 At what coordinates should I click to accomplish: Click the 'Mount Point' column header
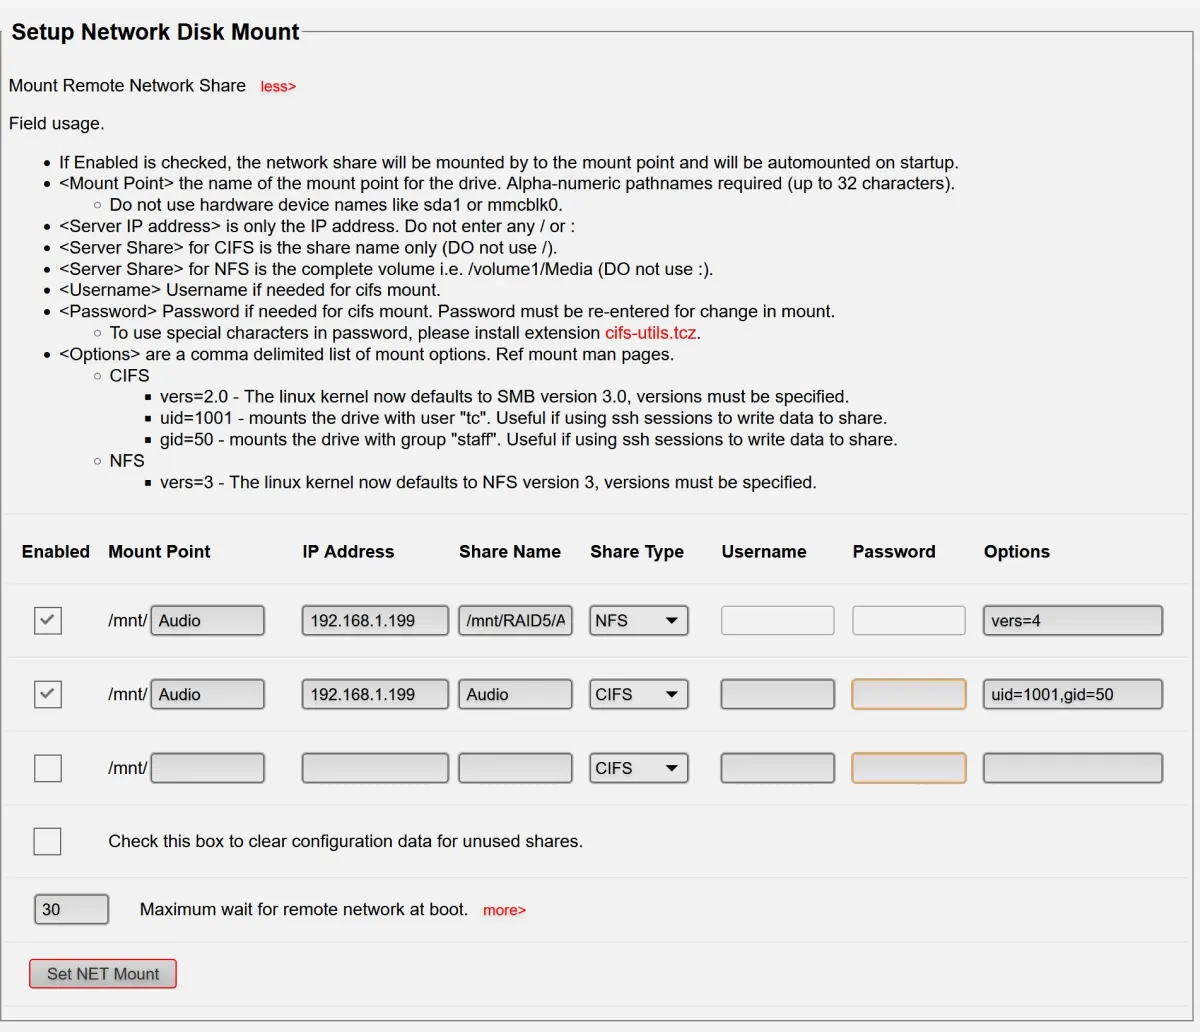click(x=159, y=552)
